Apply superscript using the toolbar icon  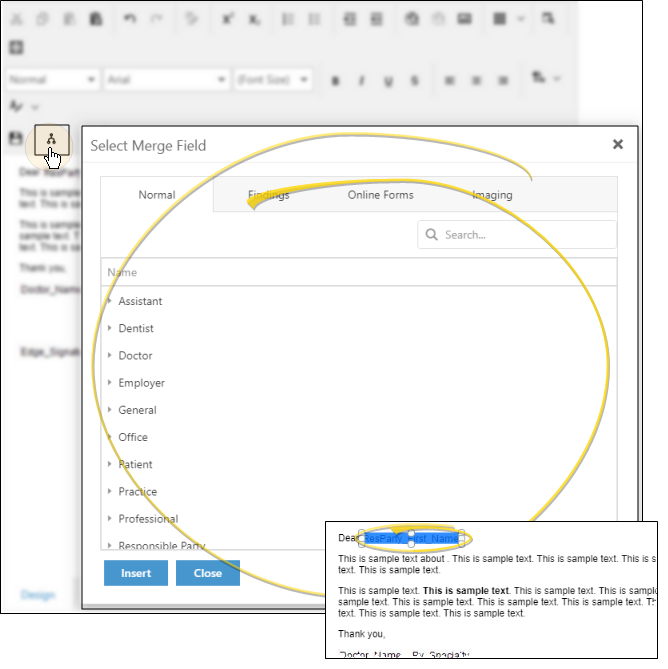(227, 18)
